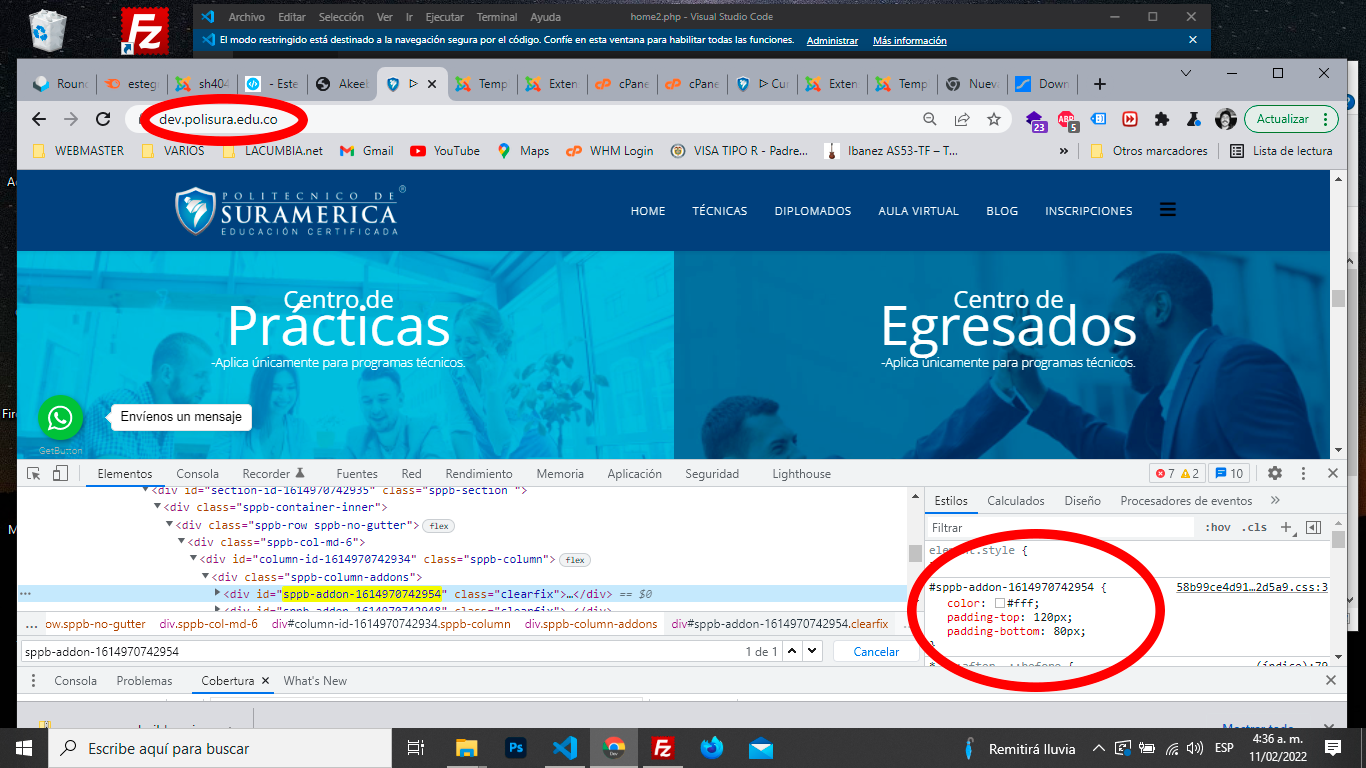1366x768 pixels.
Task: Click the Cancelar search button
Action: point(876,652)
